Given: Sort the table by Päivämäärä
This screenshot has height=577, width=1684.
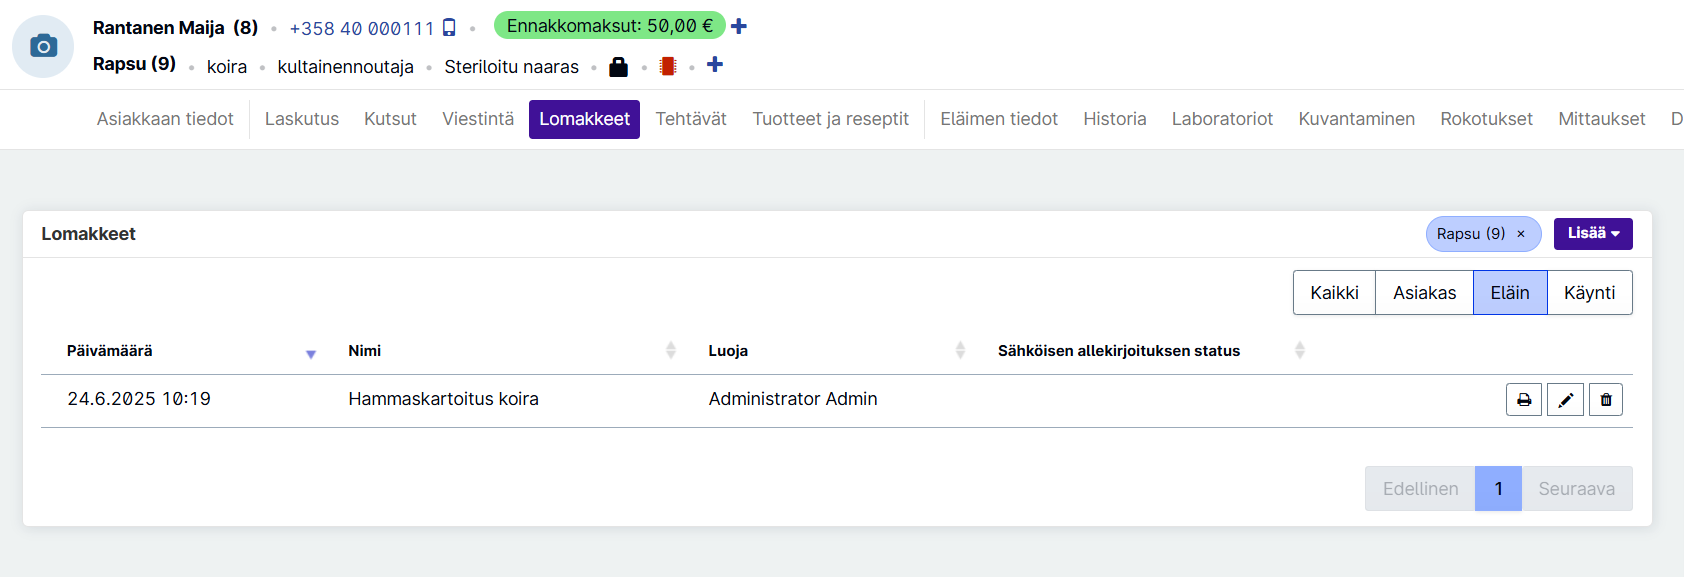Looking at the screenshot, I should tap(191, 351).
